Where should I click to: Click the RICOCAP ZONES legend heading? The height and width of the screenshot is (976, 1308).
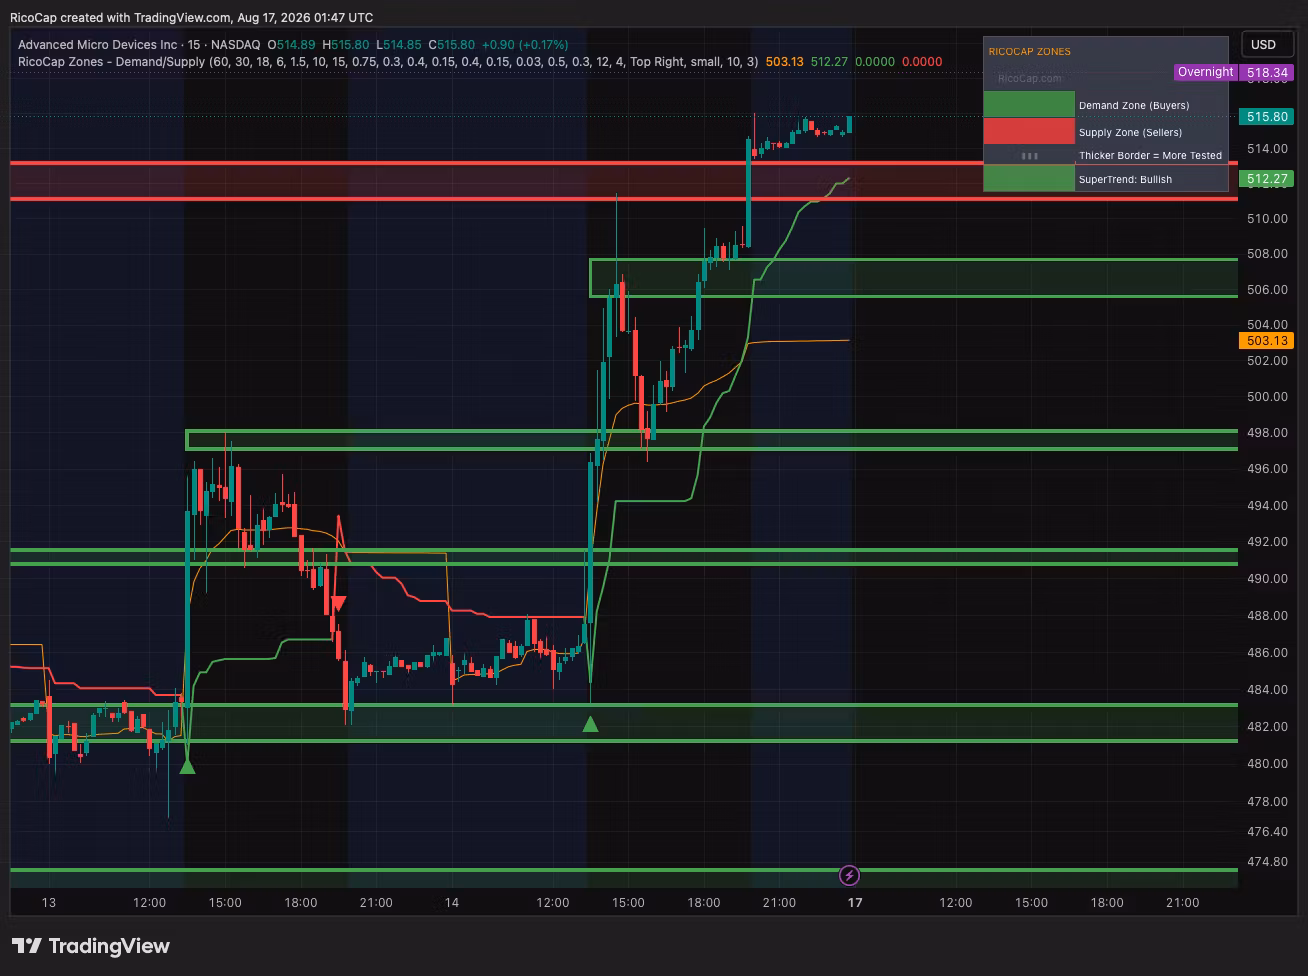1029,51
